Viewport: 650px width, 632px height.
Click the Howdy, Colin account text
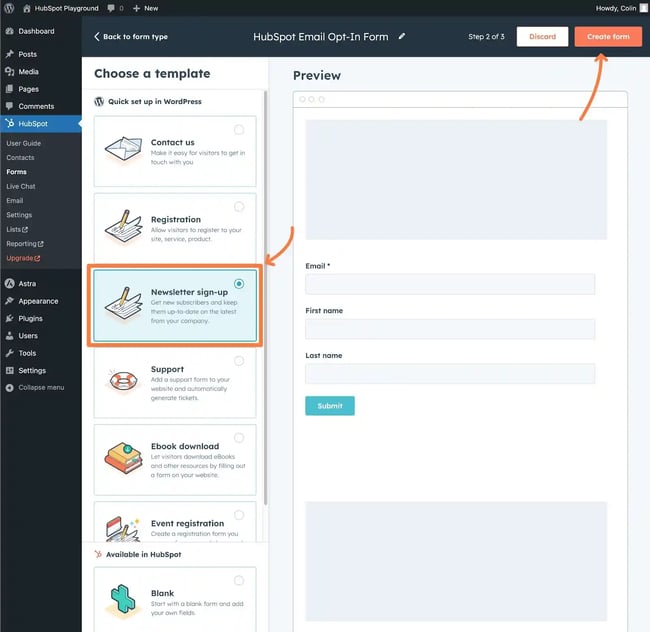coord(616,8)
